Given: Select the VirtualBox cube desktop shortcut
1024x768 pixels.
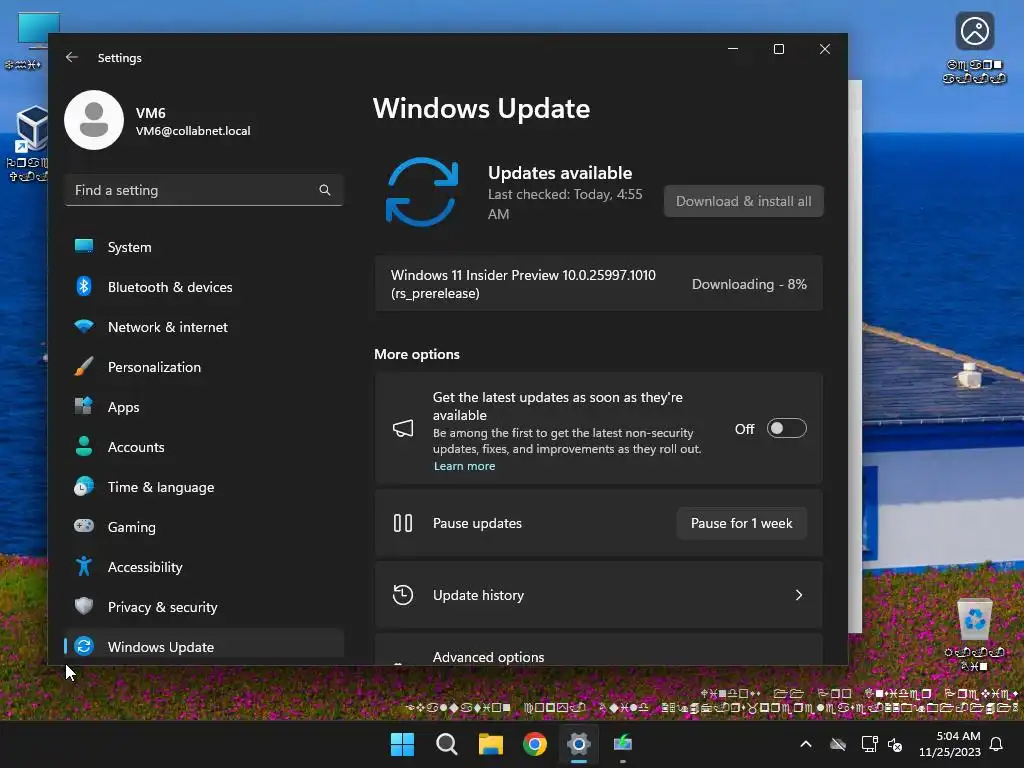Looking at the screenshot, I should [27, 144].
